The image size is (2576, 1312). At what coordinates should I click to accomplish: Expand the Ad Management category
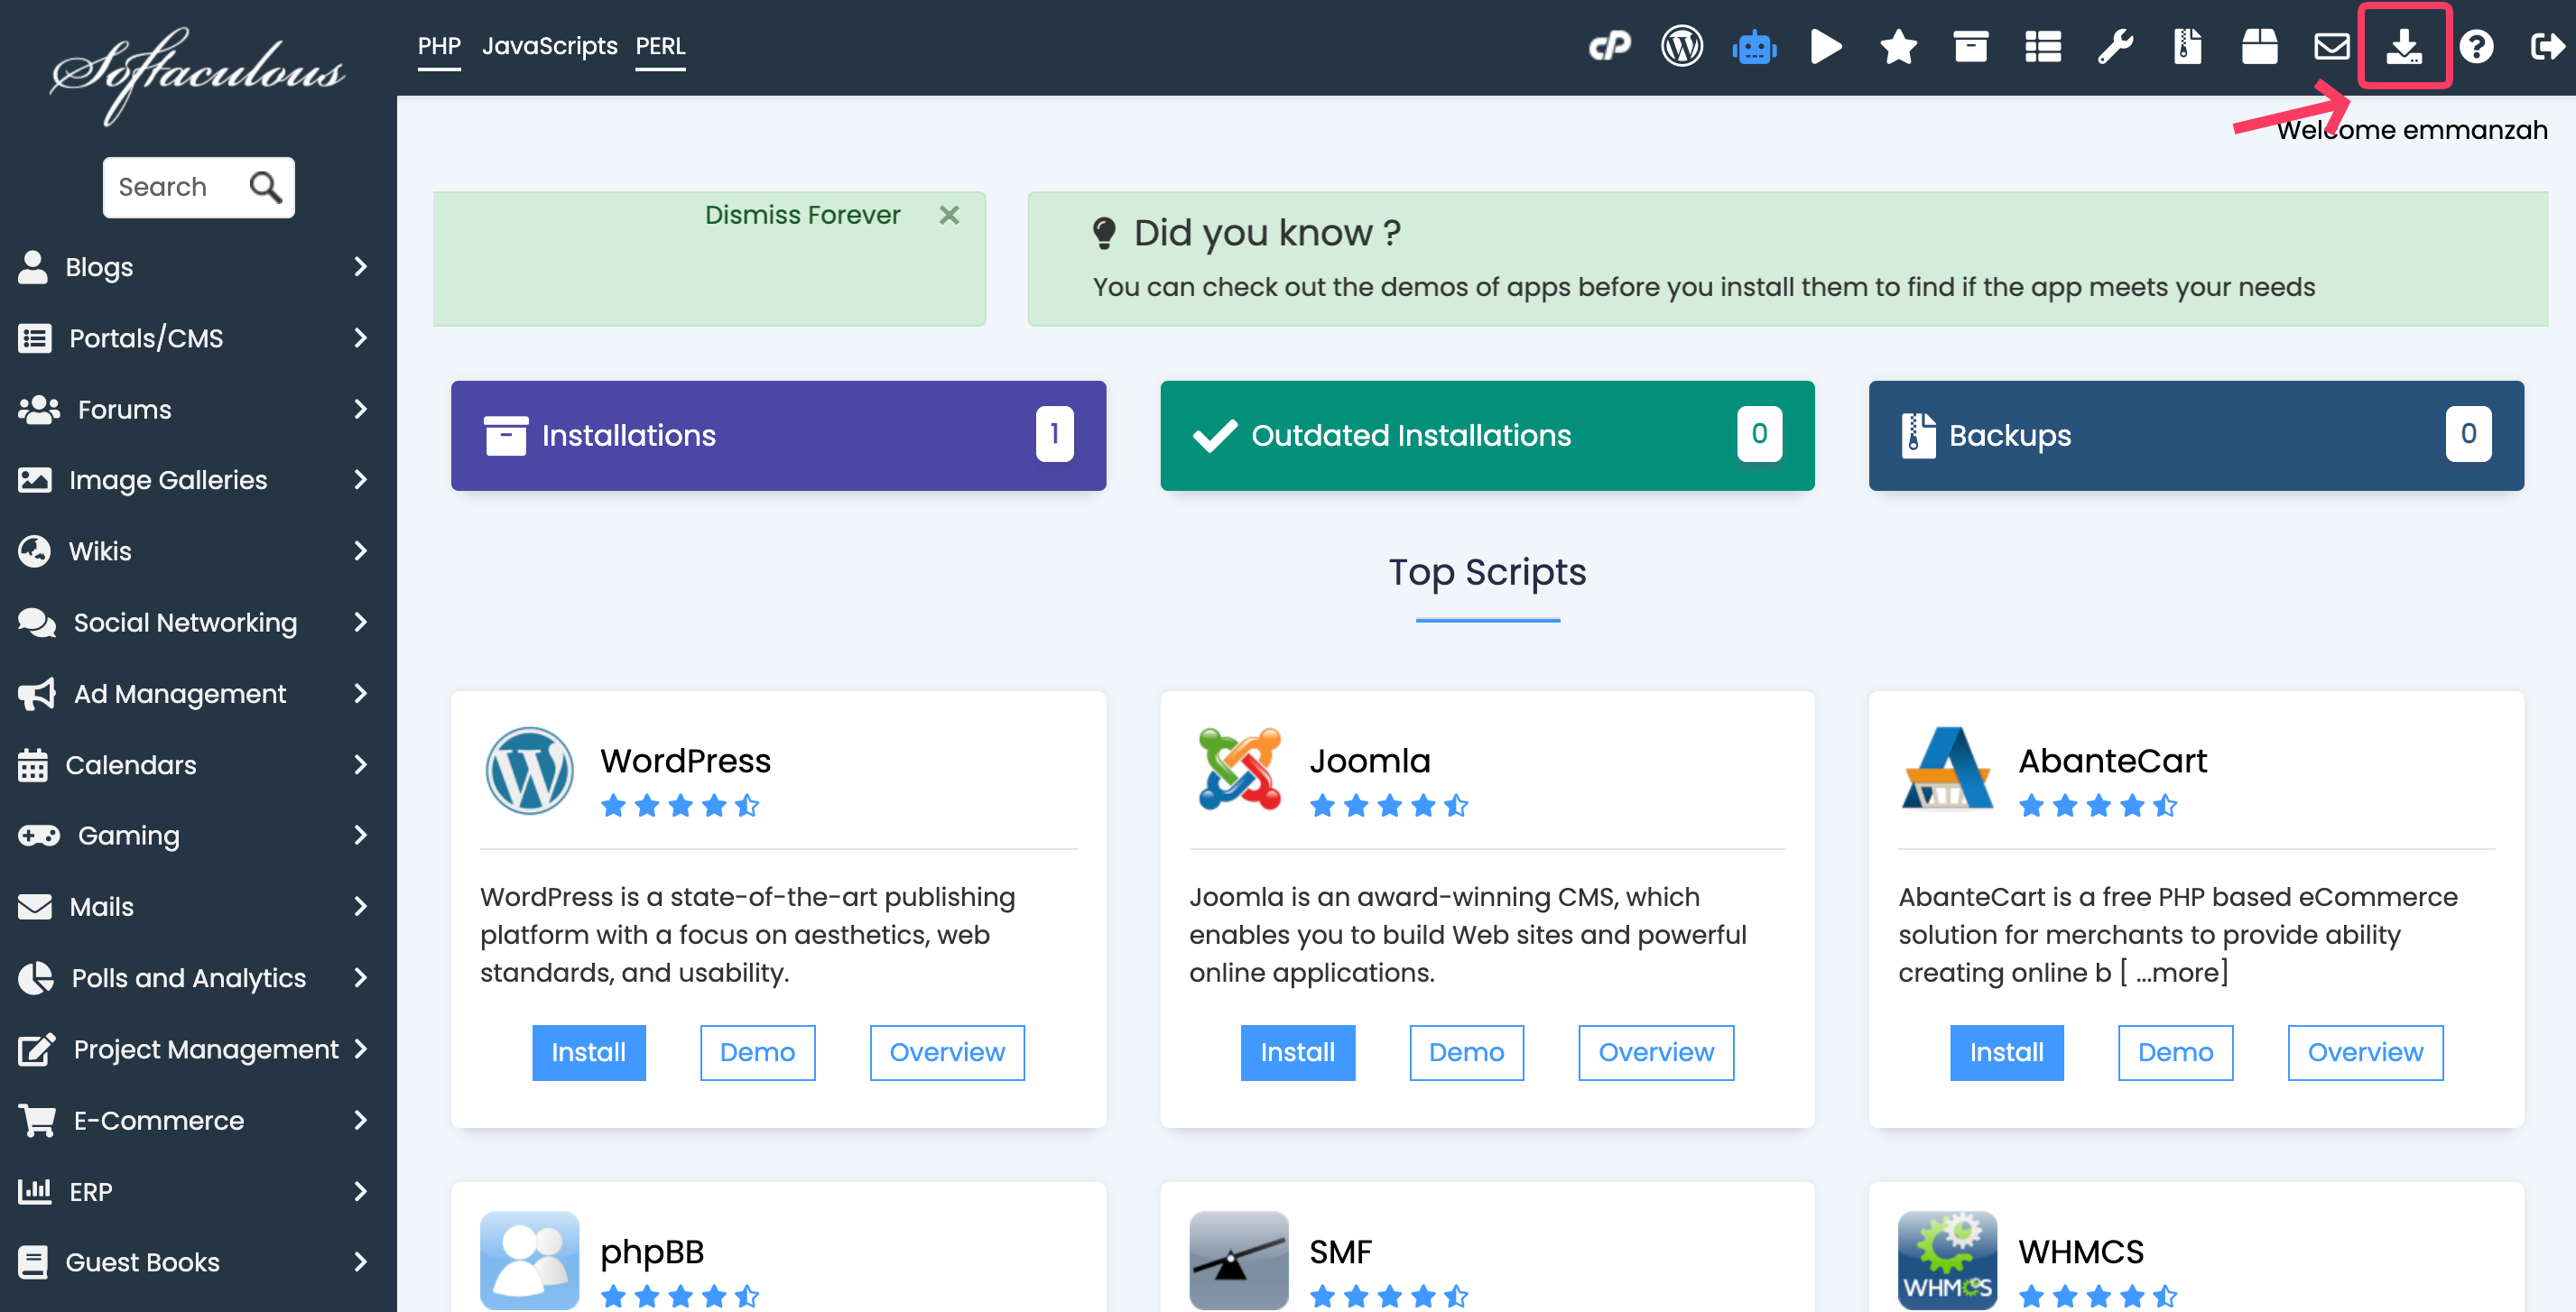click(x=198, y=693)
